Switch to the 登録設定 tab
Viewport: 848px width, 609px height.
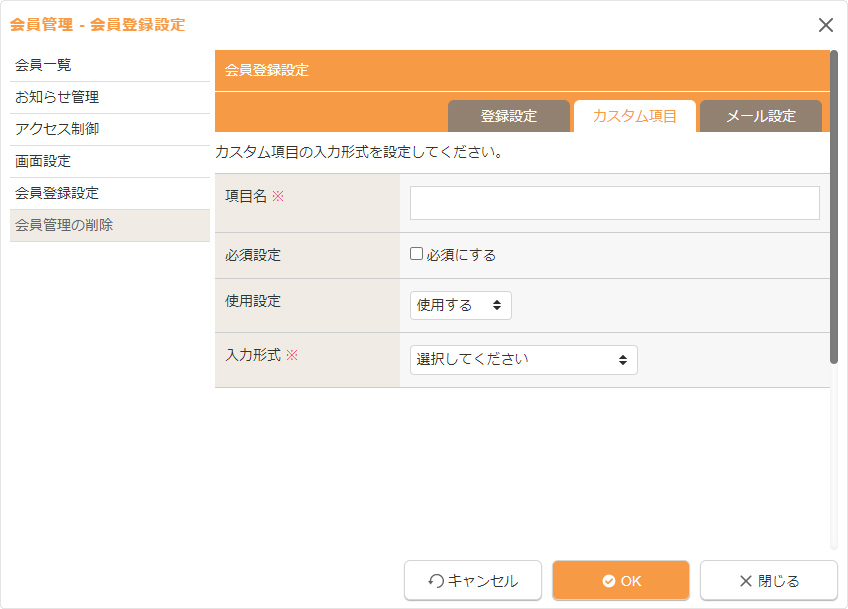[508, 116]
